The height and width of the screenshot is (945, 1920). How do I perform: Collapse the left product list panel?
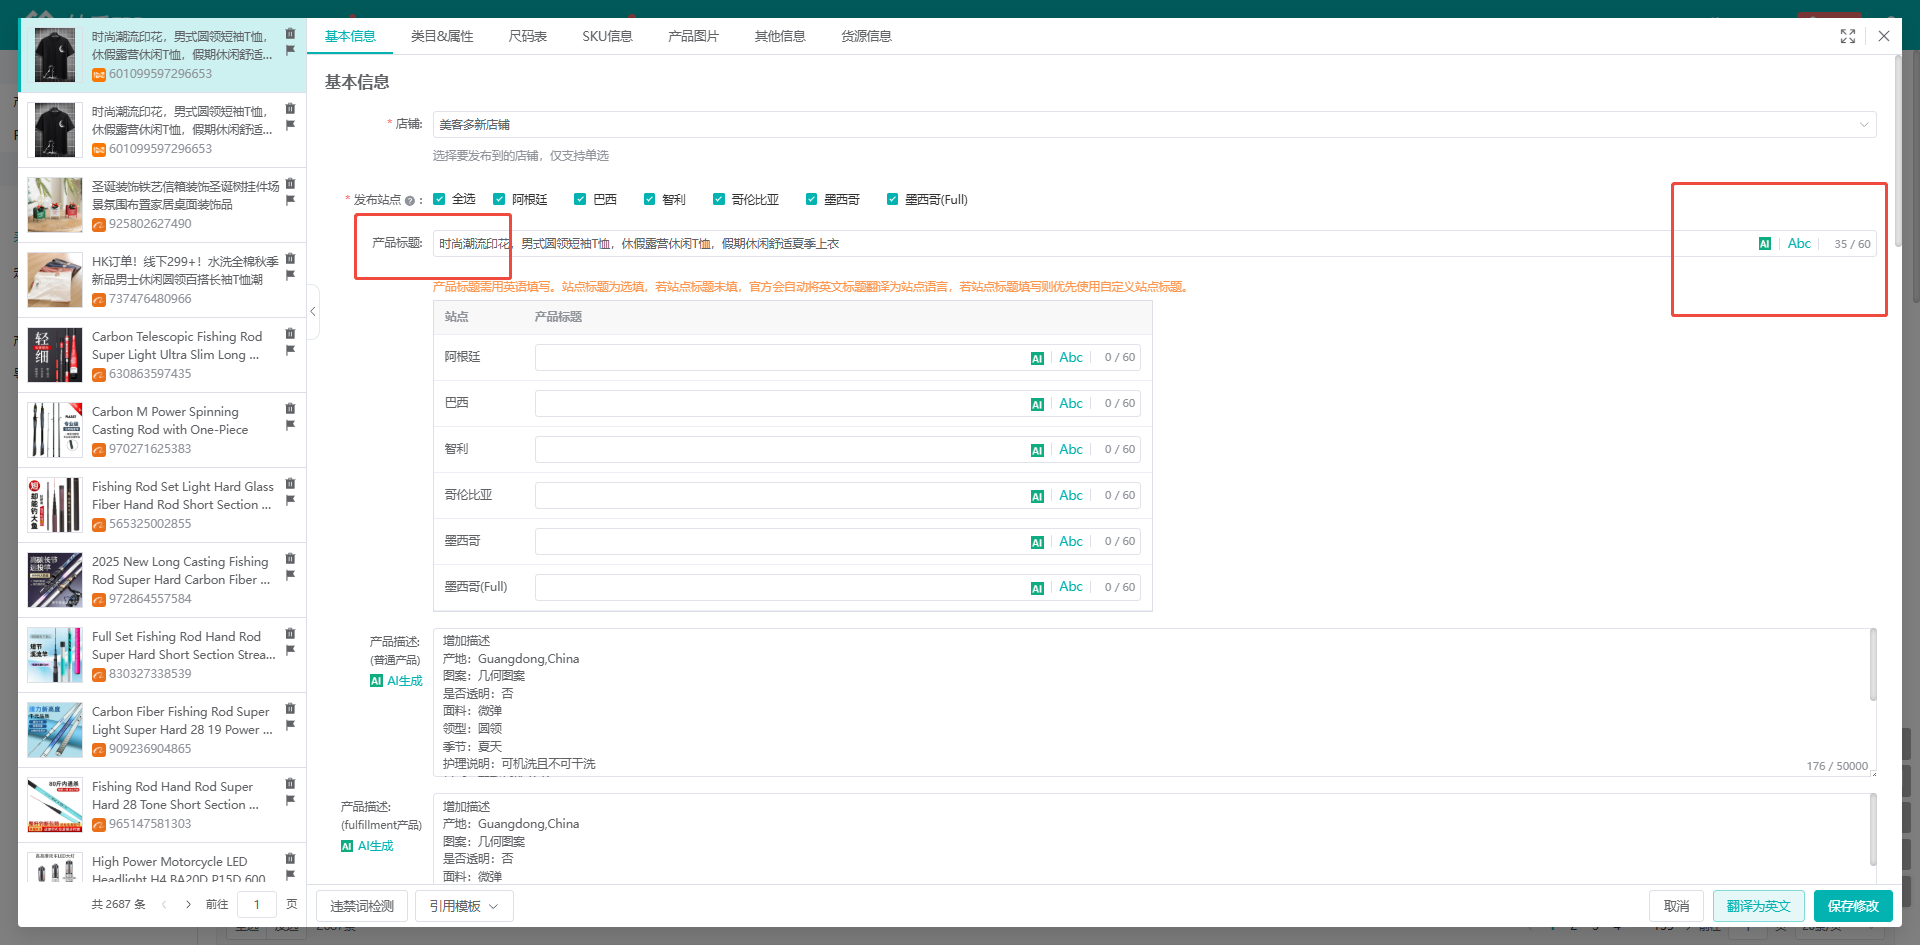(x=313, y=312)
